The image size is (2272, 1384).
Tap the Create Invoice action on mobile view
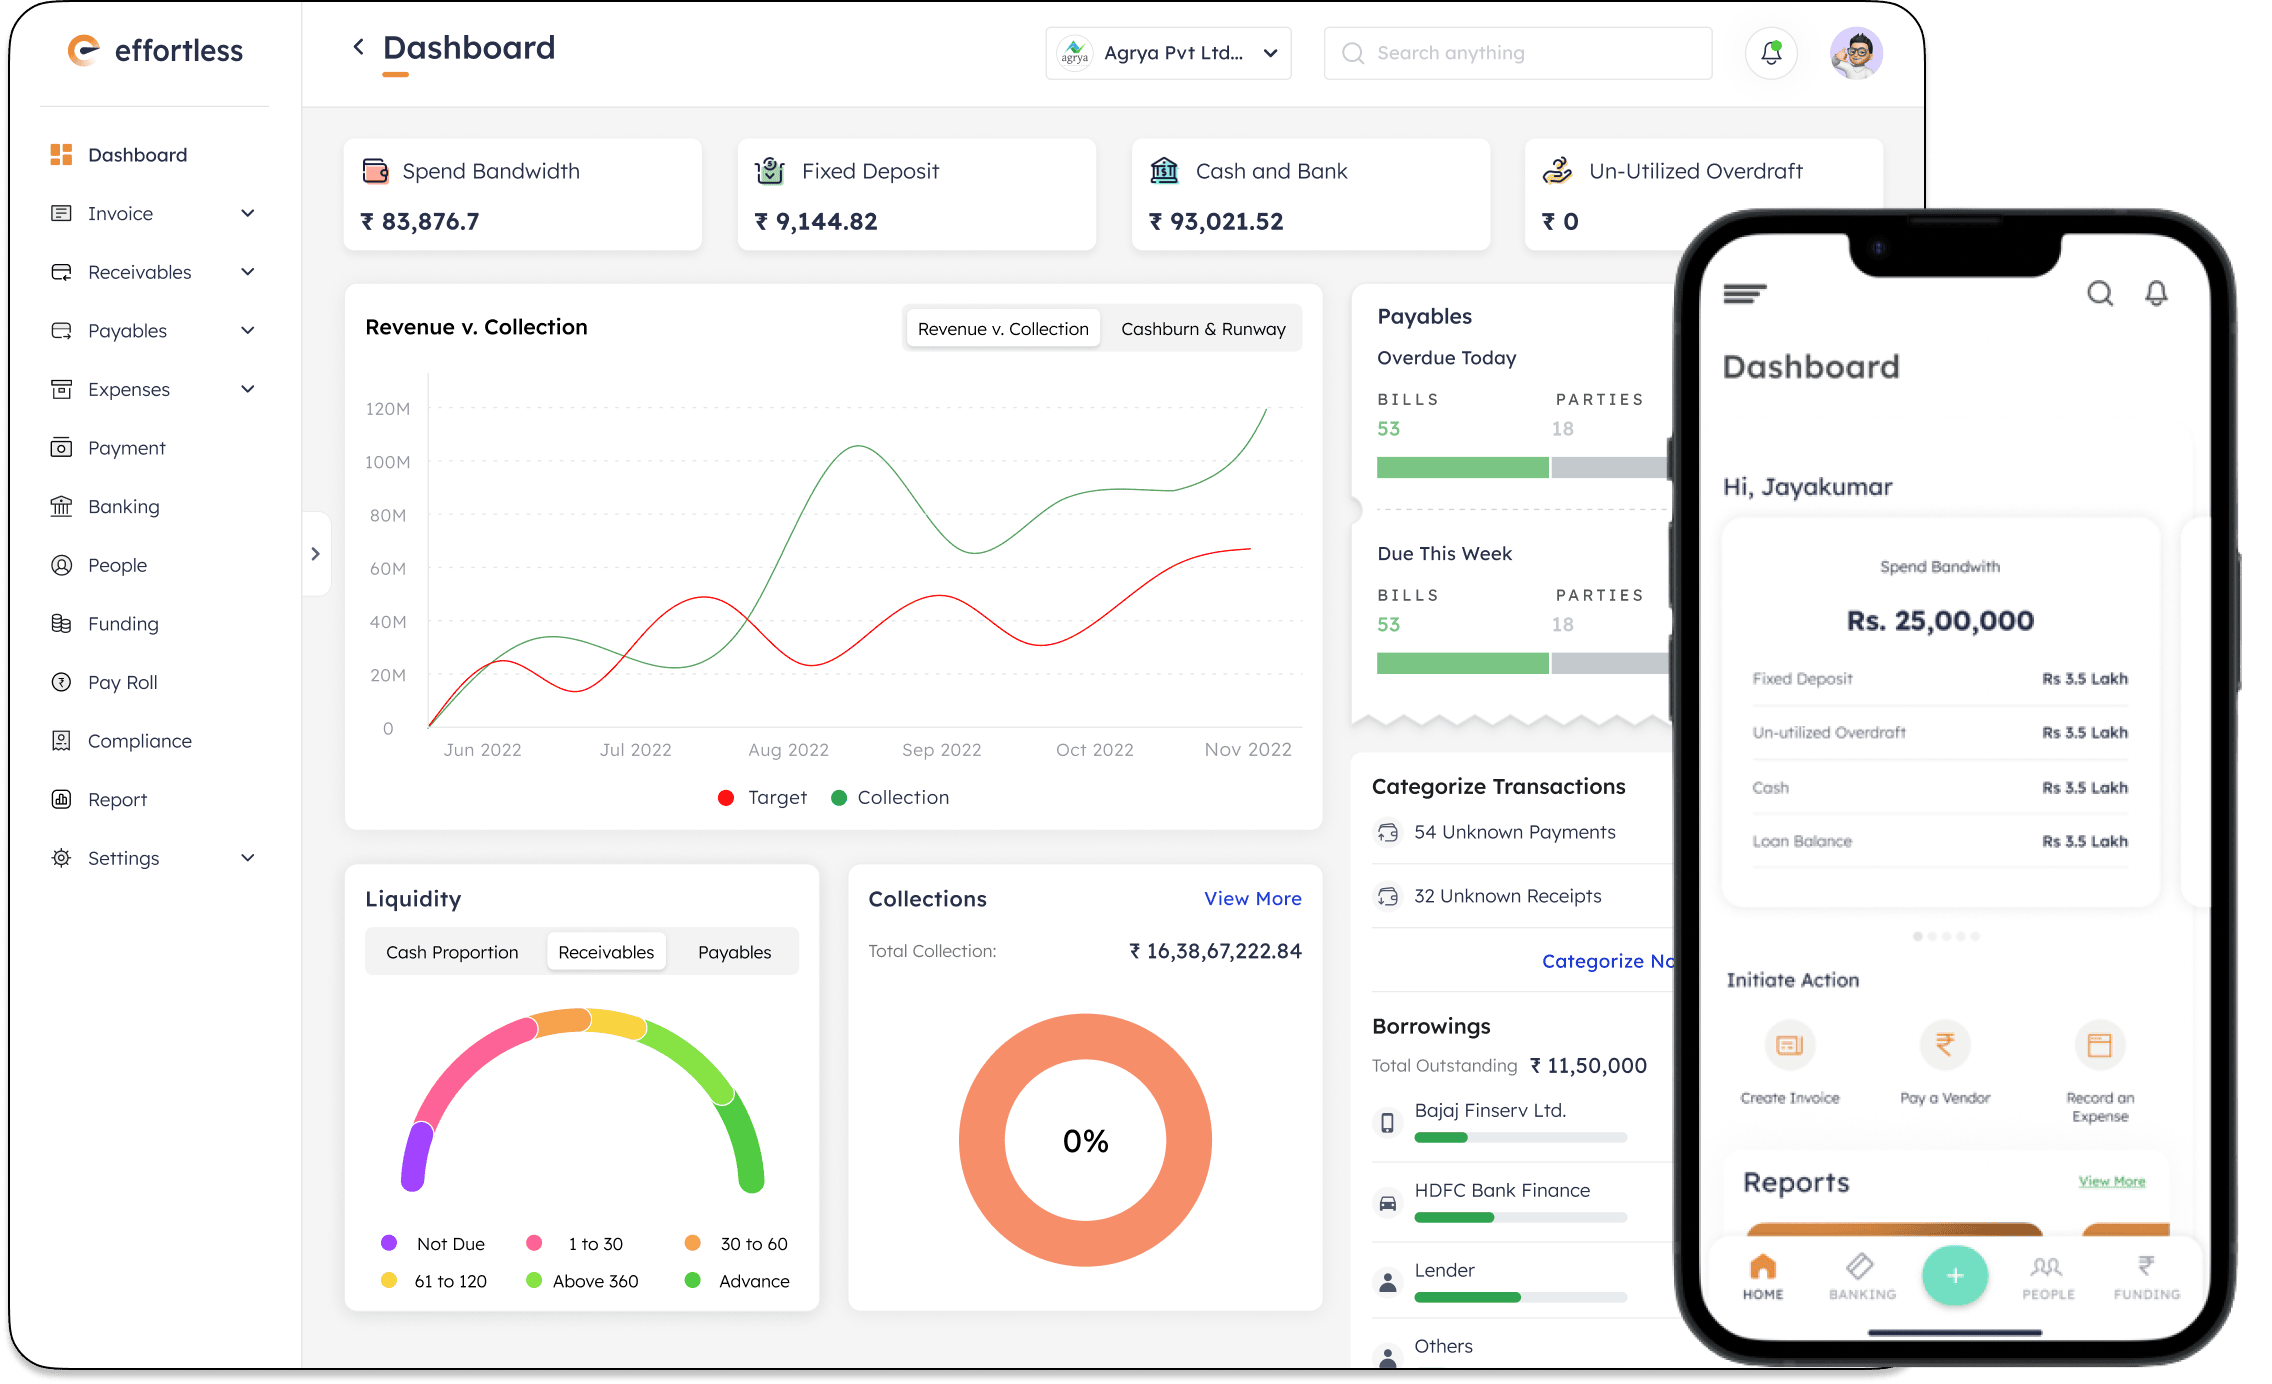click(1789, 1044)
